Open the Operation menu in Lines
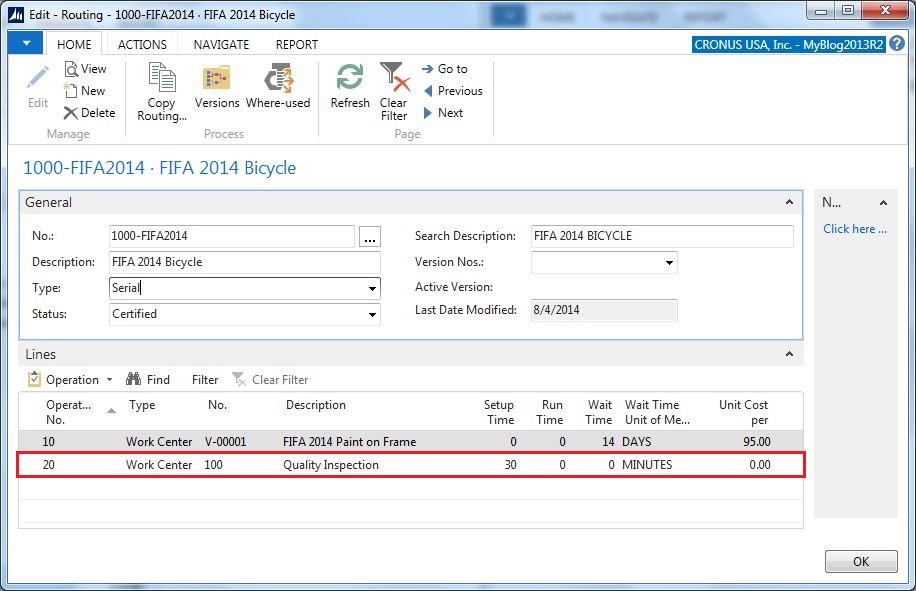The width and height of the screenshot is (916, 591). tap(70, 380)
